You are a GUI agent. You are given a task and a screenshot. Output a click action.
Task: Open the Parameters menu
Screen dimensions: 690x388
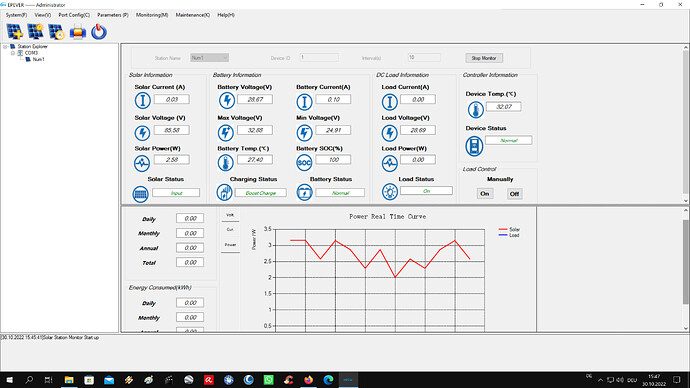point(113,15)
